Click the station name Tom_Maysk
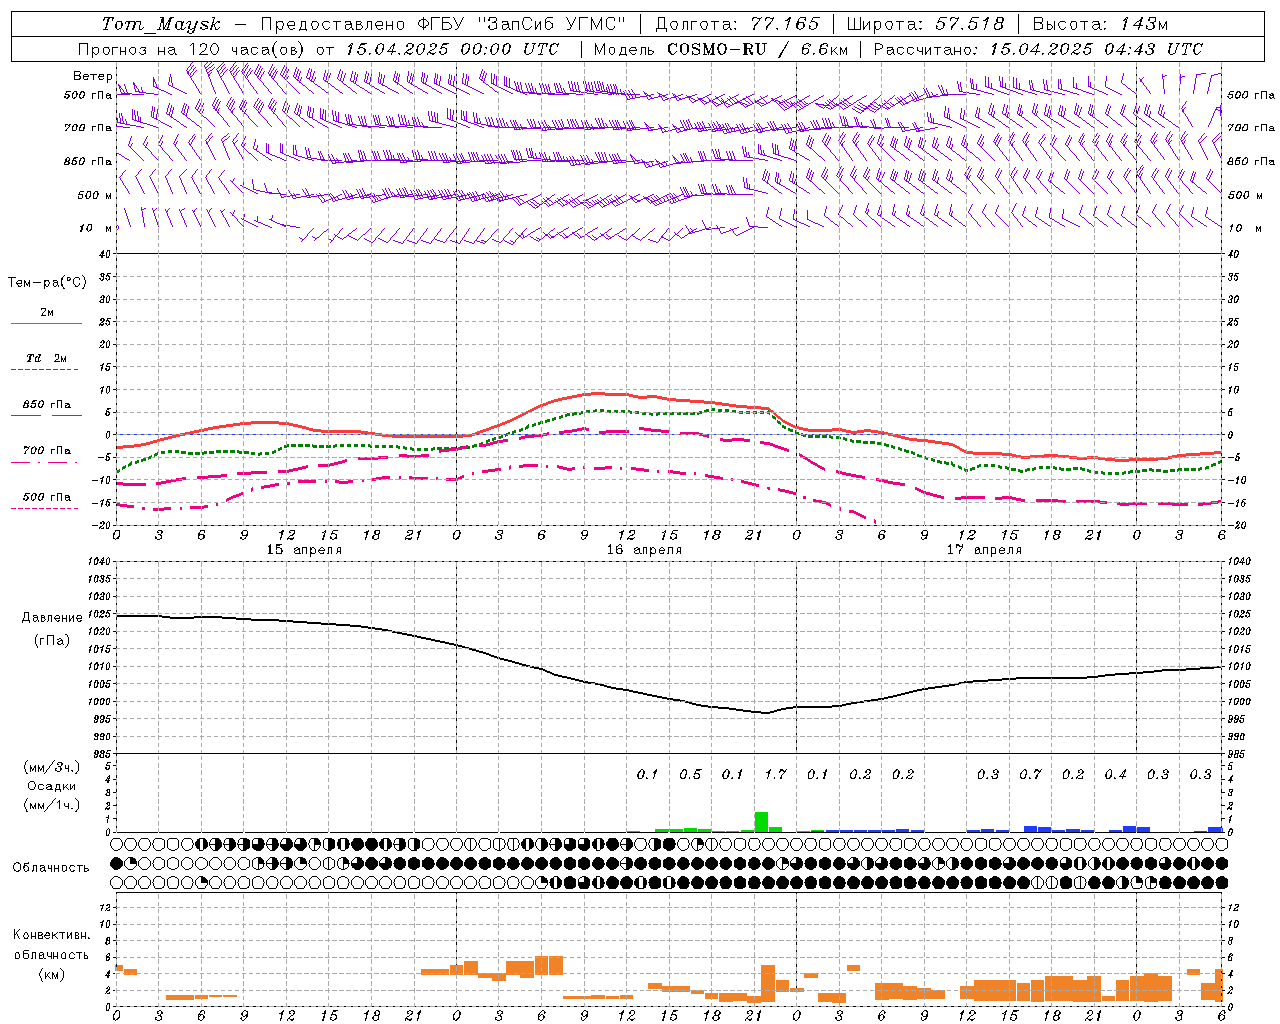Screen dimensions: 1280x1024 [x=161, y=24]
